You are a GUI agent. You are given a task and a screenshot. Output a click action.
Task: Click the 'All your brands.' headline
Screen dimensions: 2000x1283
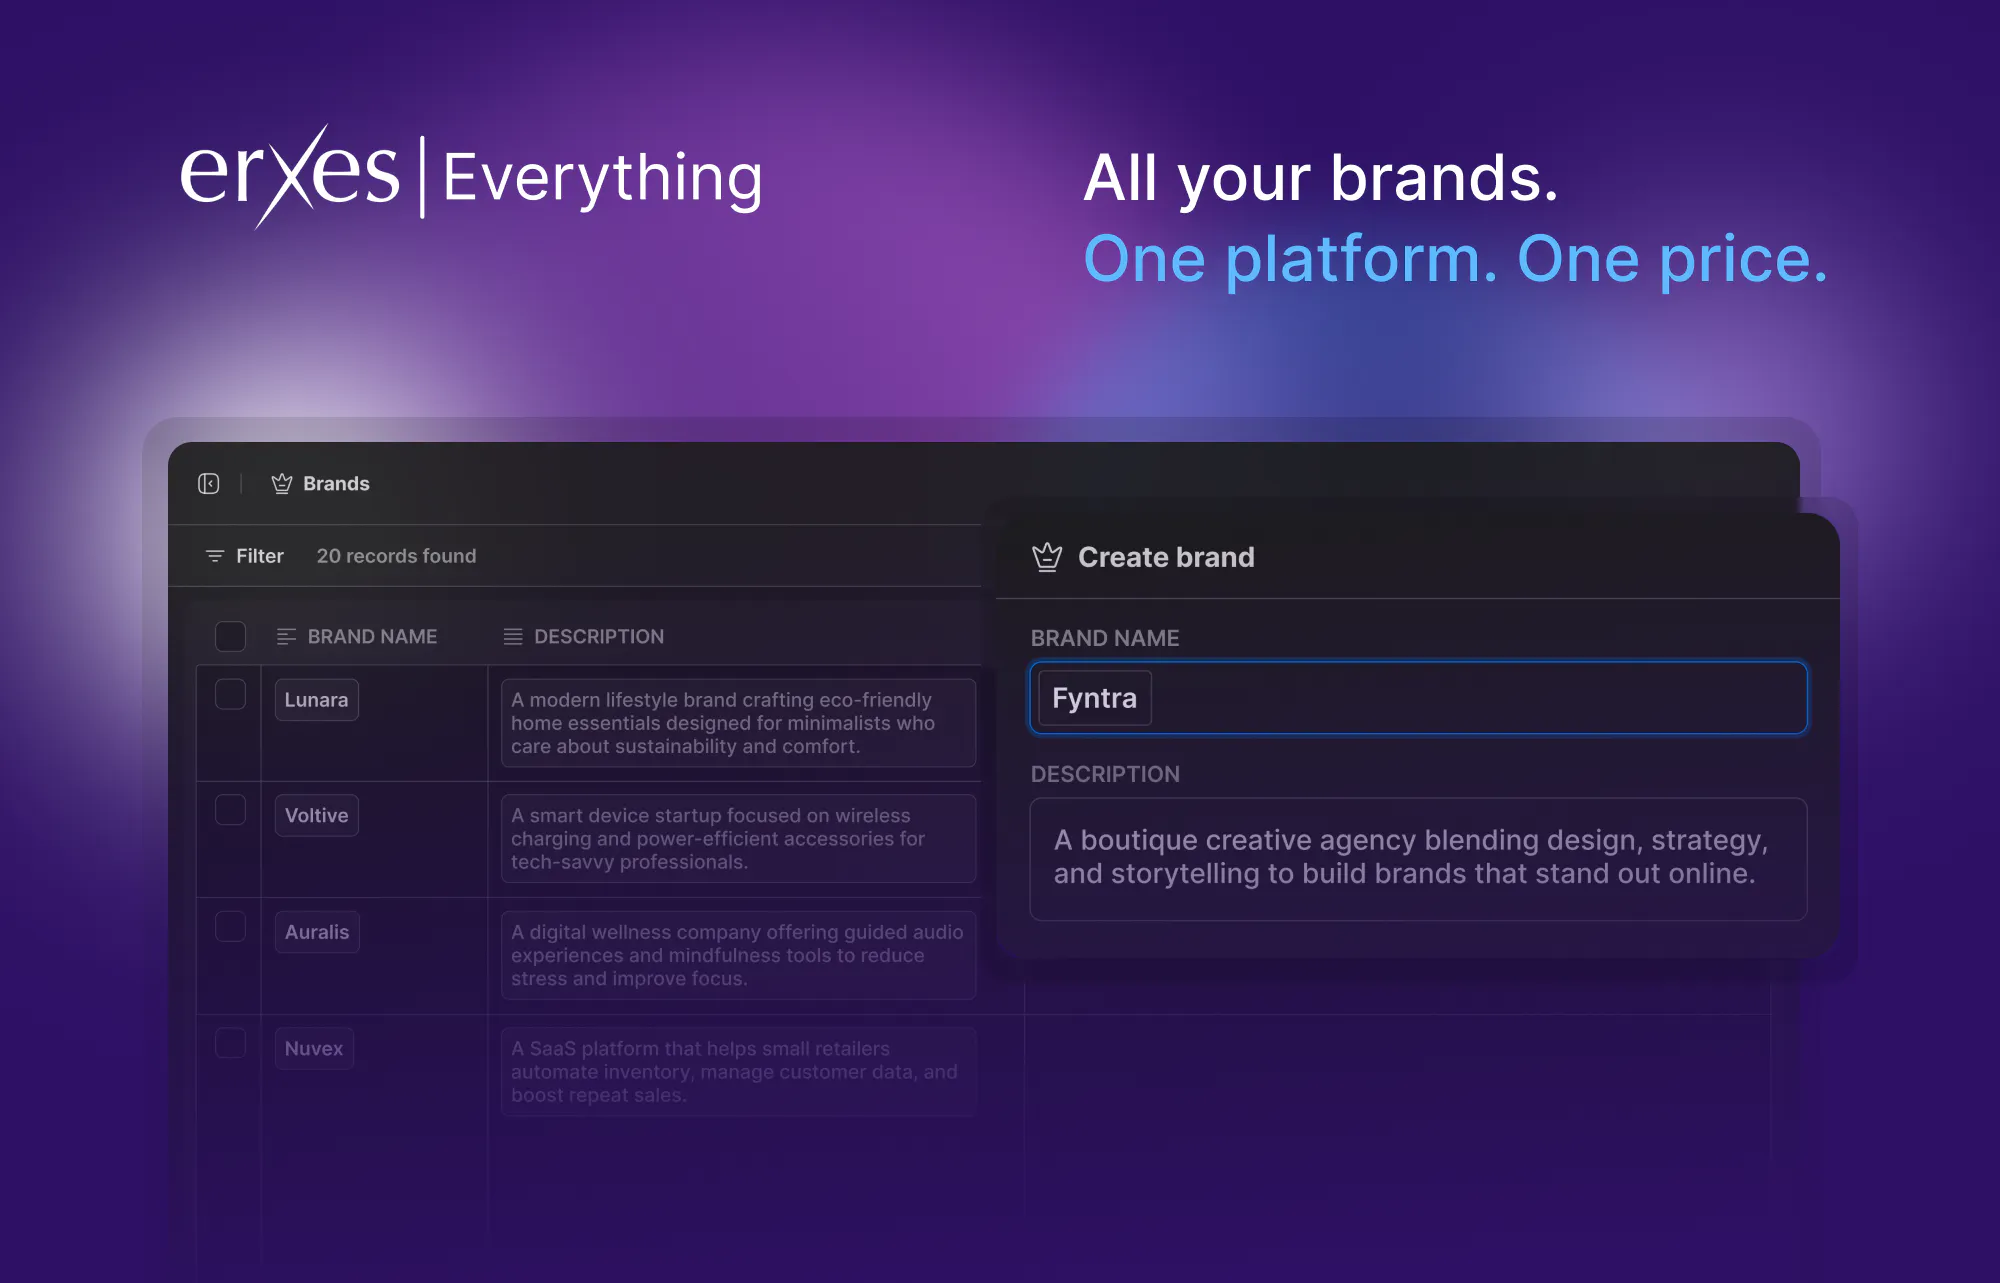1321,178
